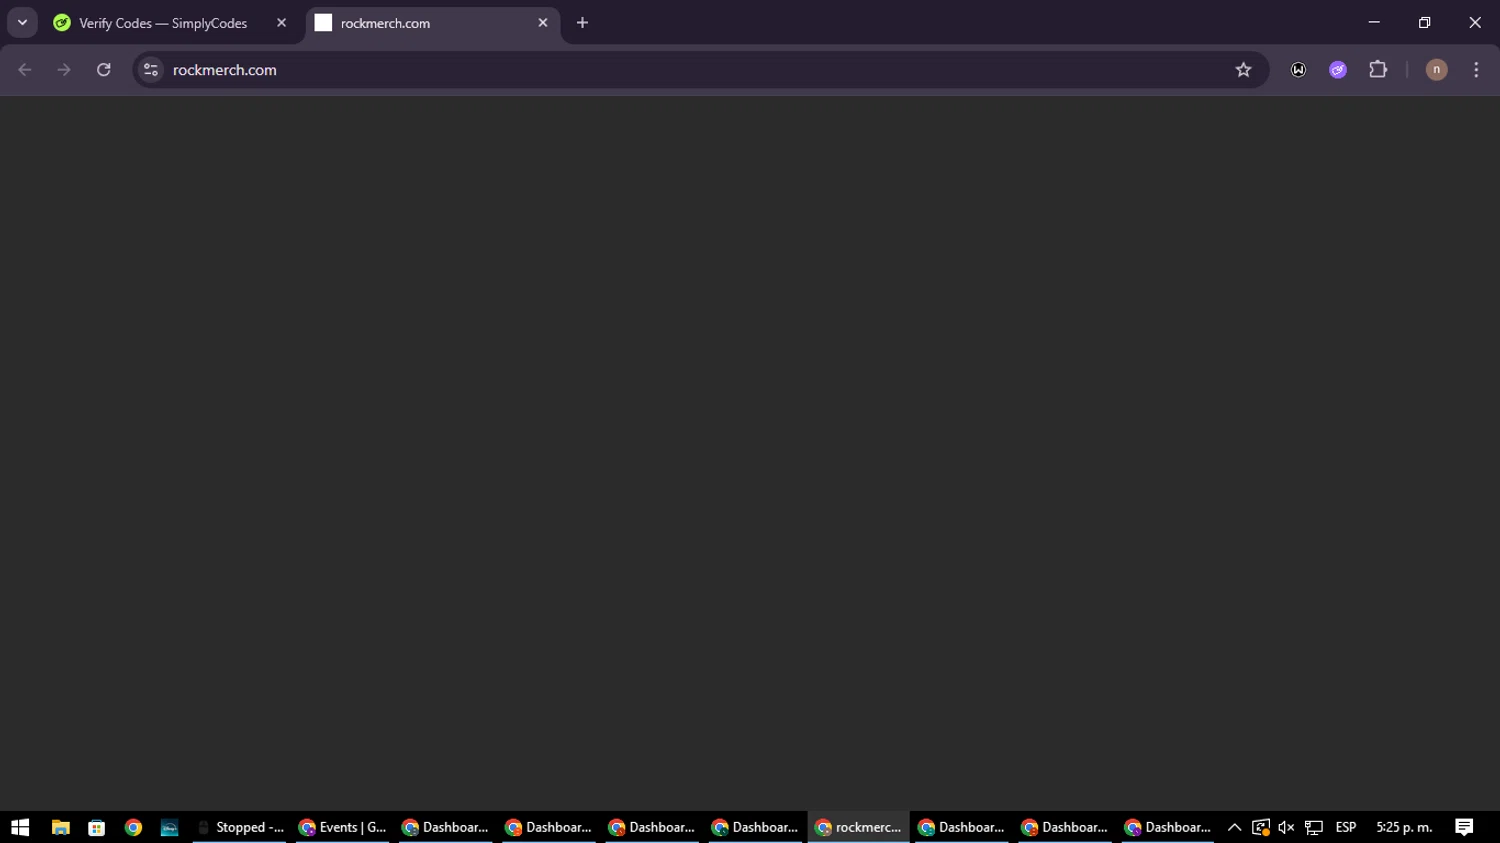
Task: Open the profile avatar labeled n
Action: click(x=1436, y=70)
